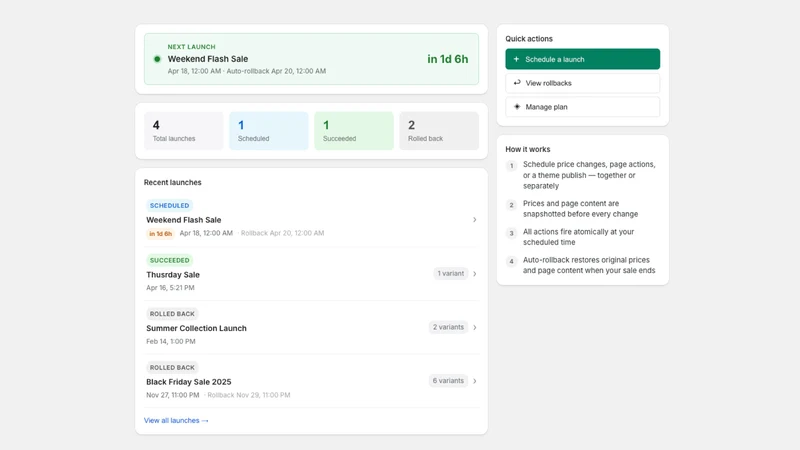Select the Rolled back stat card

439,131
